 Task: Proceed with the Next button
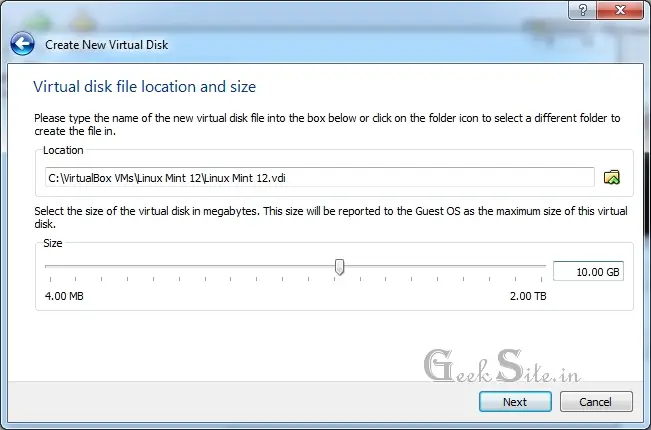tap(515, 402)
